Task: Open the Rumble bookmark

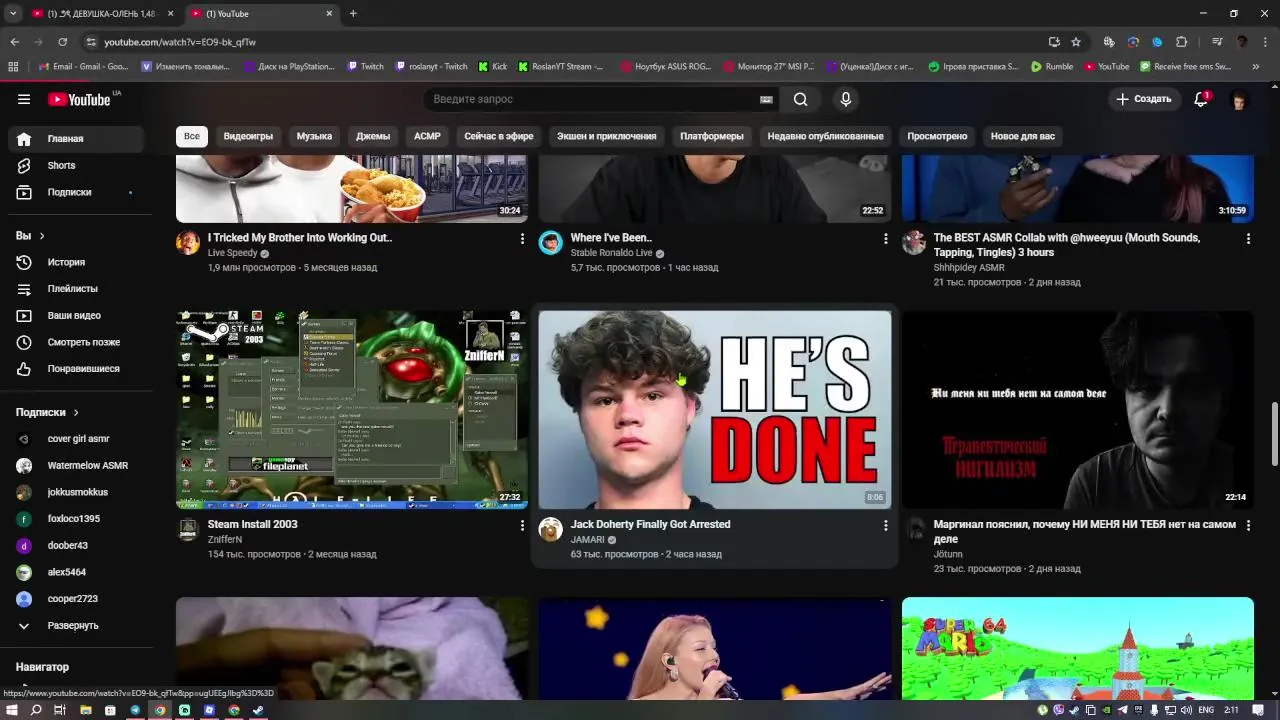Action: (x=1051, y=67)
